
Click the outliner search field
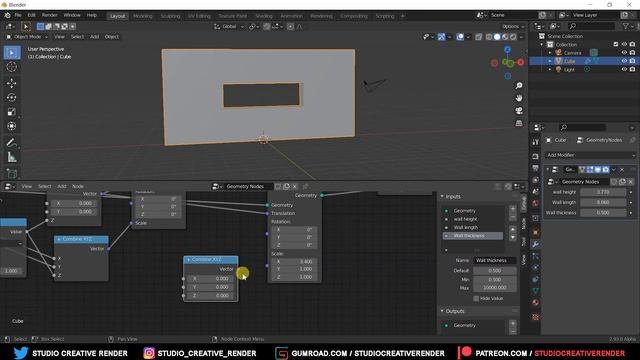coord(591,26)
